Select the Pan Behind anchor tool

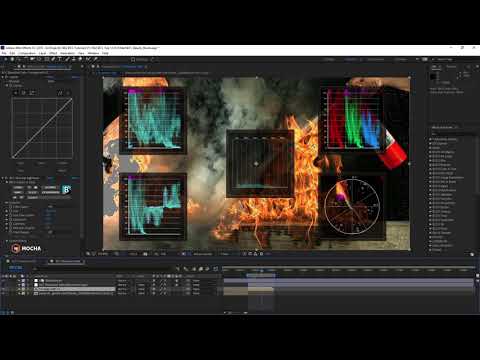pyautogui.click(x=39, y=59)
